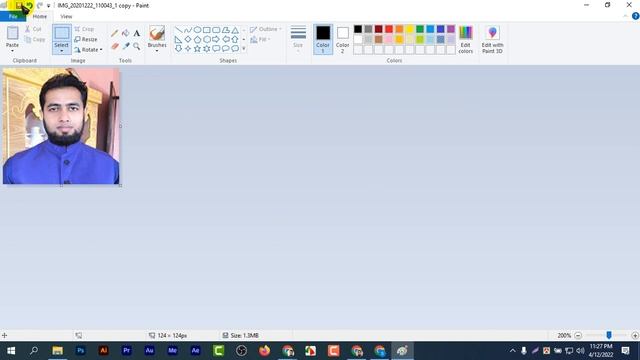Expand the Shapes gallery more arrow
Image resolution: width=640 pixels, height=360 pixels.
[x=244, y=49]
